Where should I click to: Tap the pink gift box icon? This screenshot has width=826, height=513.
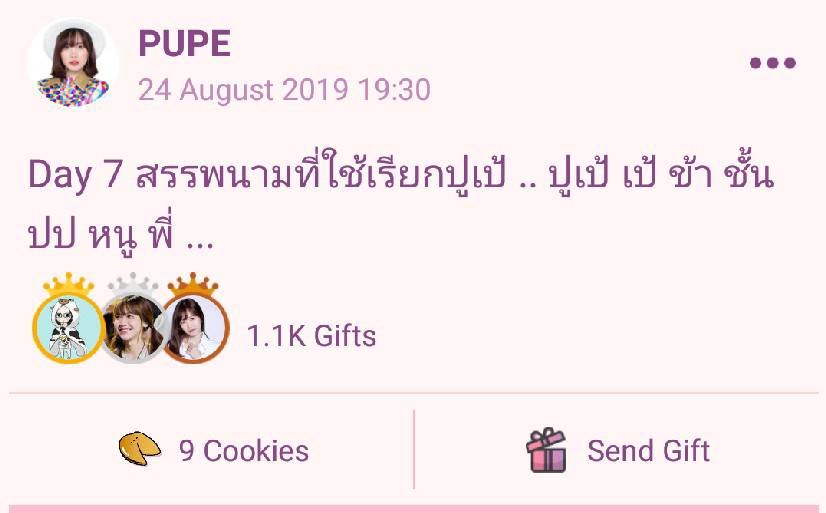click(x=547, y=450)
